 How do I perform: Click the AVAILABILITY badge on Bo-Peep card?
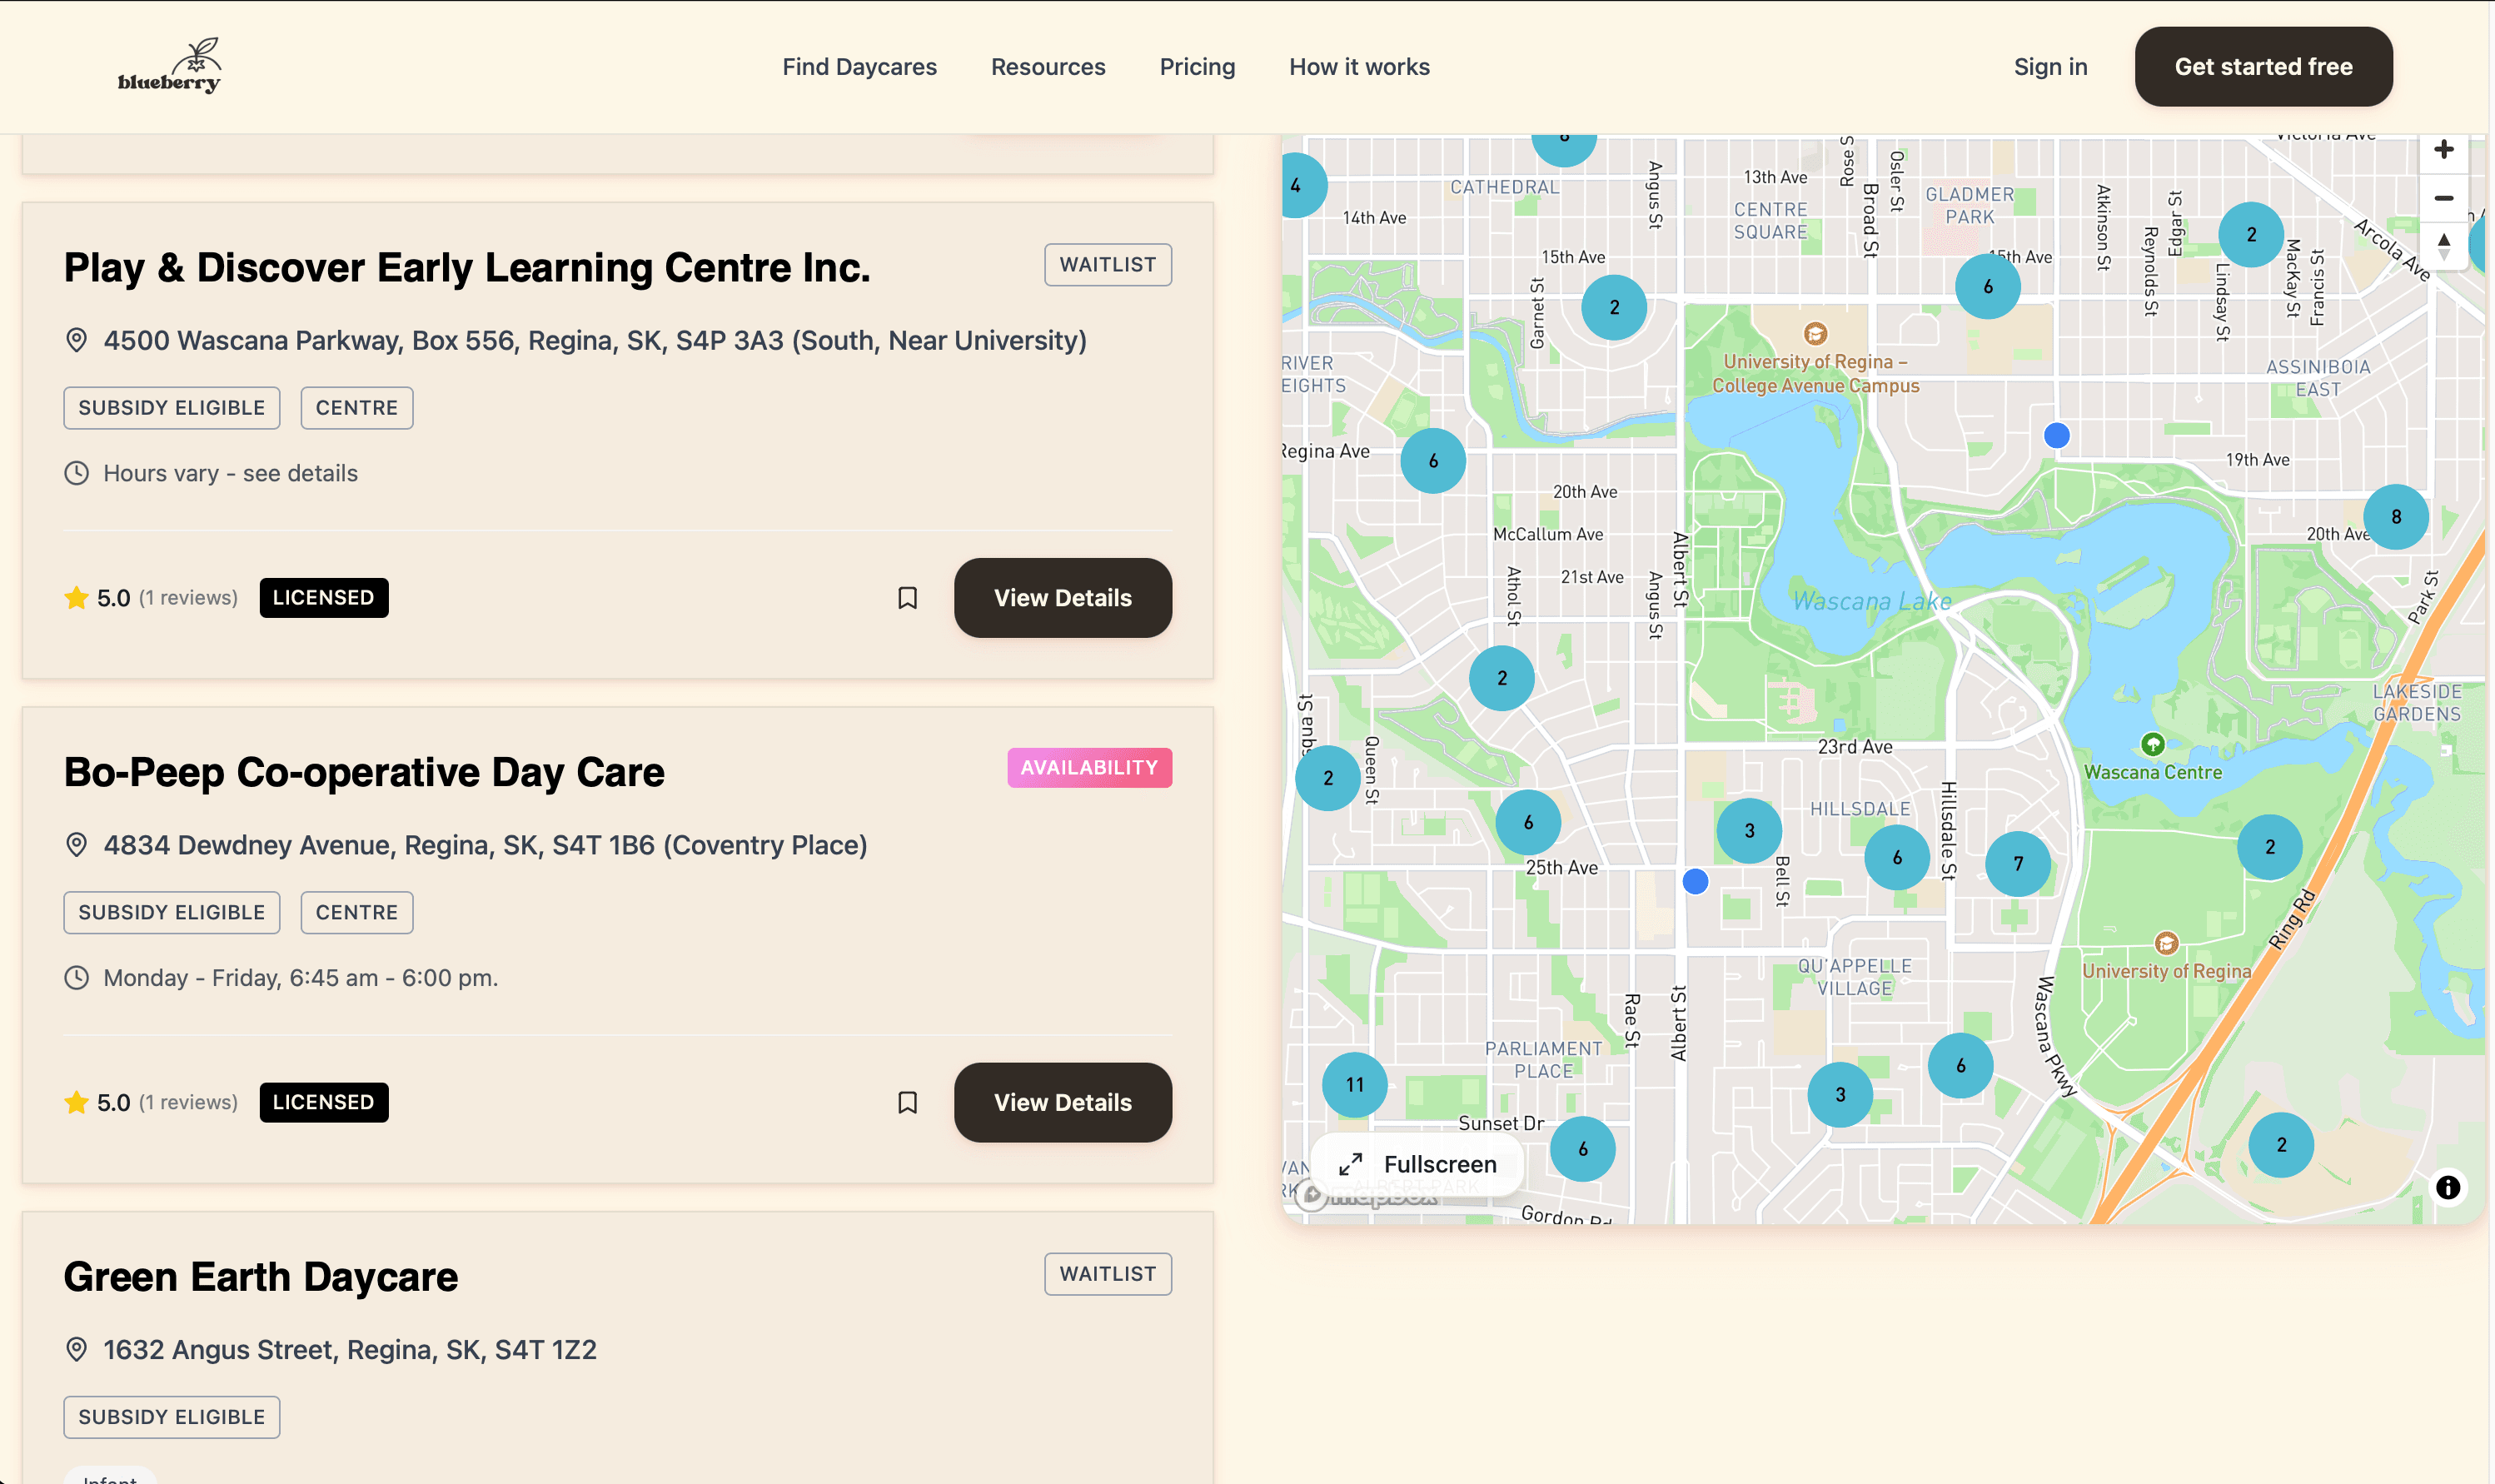[x=1089, y=768]
